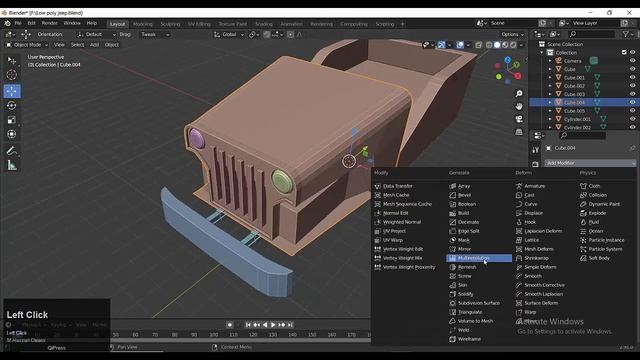Hide Cylinder.001 with its eye icon
Viewport: 640px width, 360px height.
(x=632, y=119)
